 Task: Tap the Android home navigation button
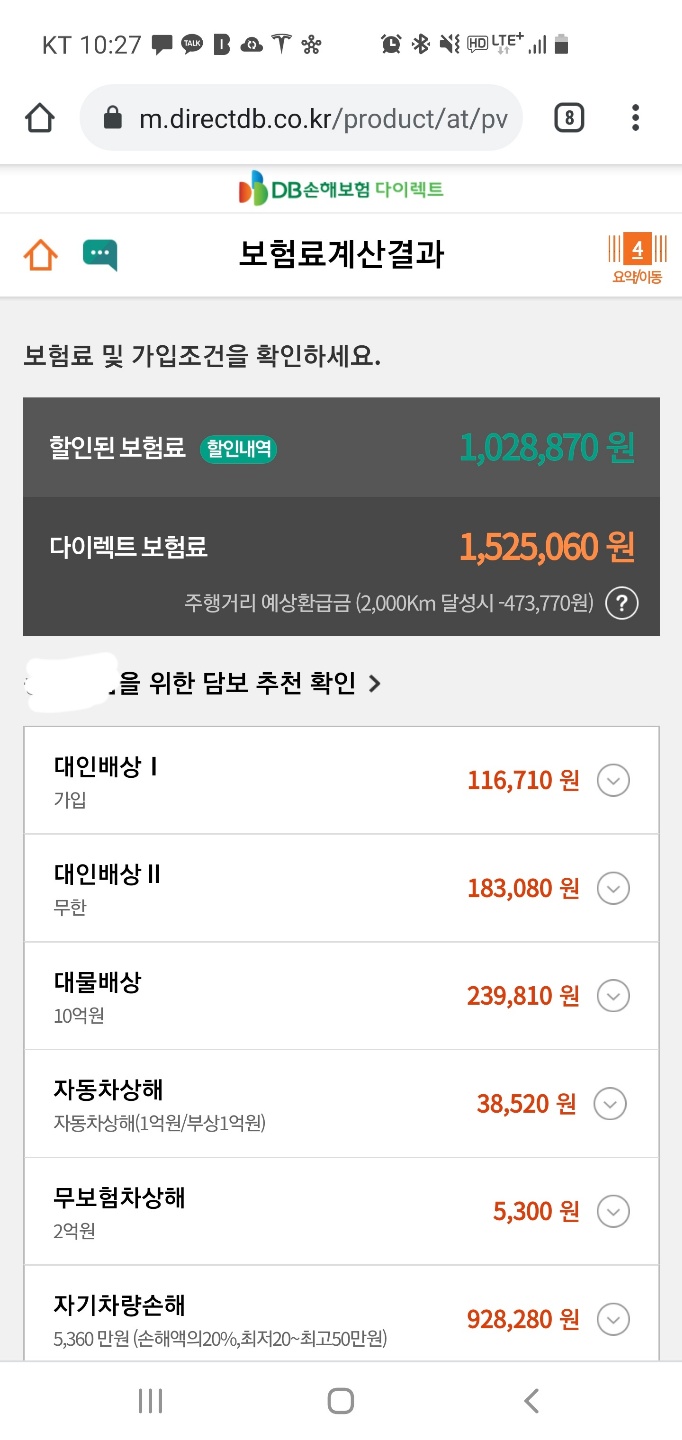coord(341,1401)
